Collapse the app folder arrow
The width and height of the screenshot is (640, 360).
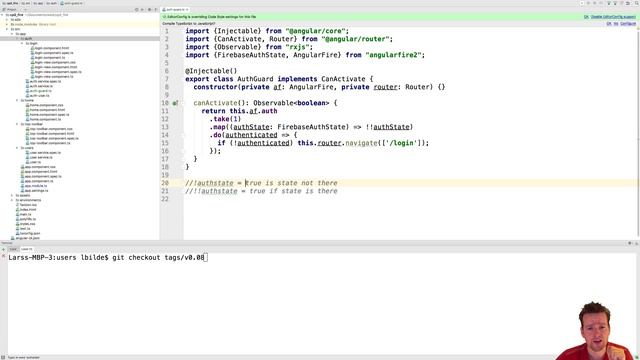12,34
